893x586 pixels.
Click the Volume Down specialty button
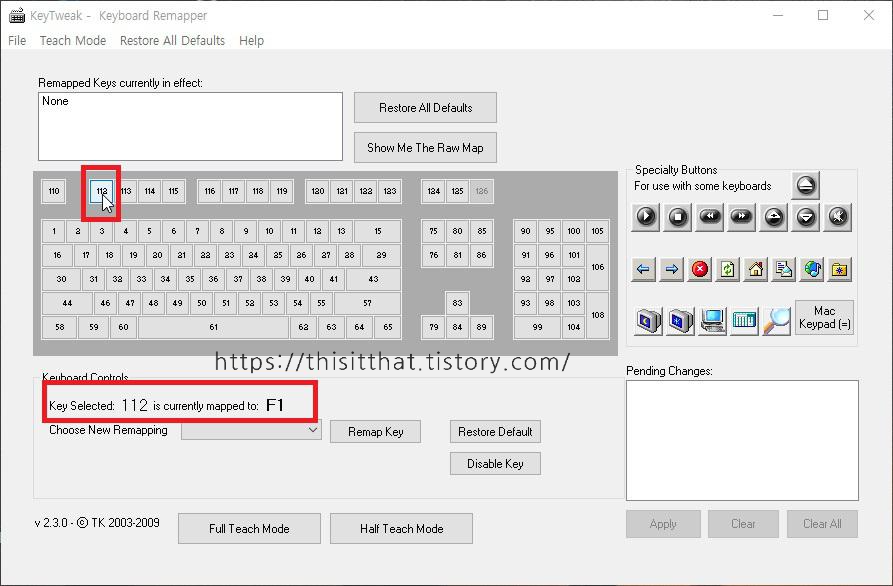[x=806, y=217]
